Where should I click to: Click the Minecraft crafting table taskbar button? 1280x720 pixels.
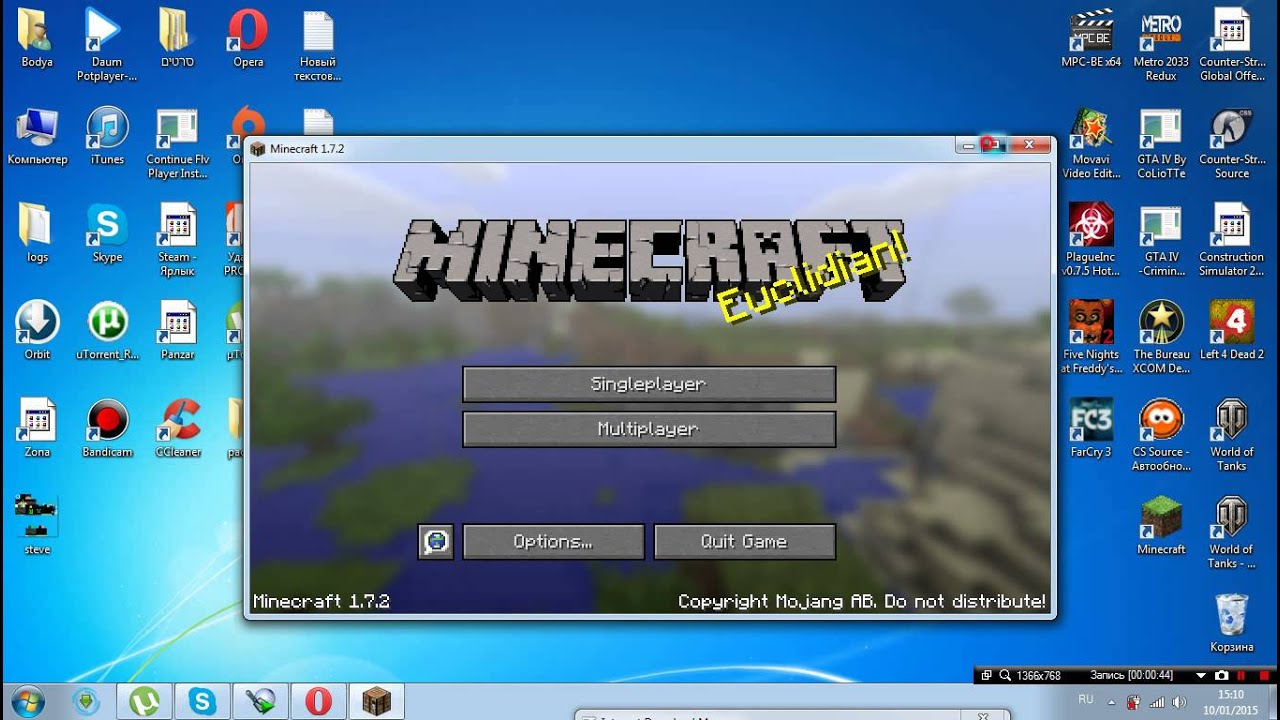(376, 702)
